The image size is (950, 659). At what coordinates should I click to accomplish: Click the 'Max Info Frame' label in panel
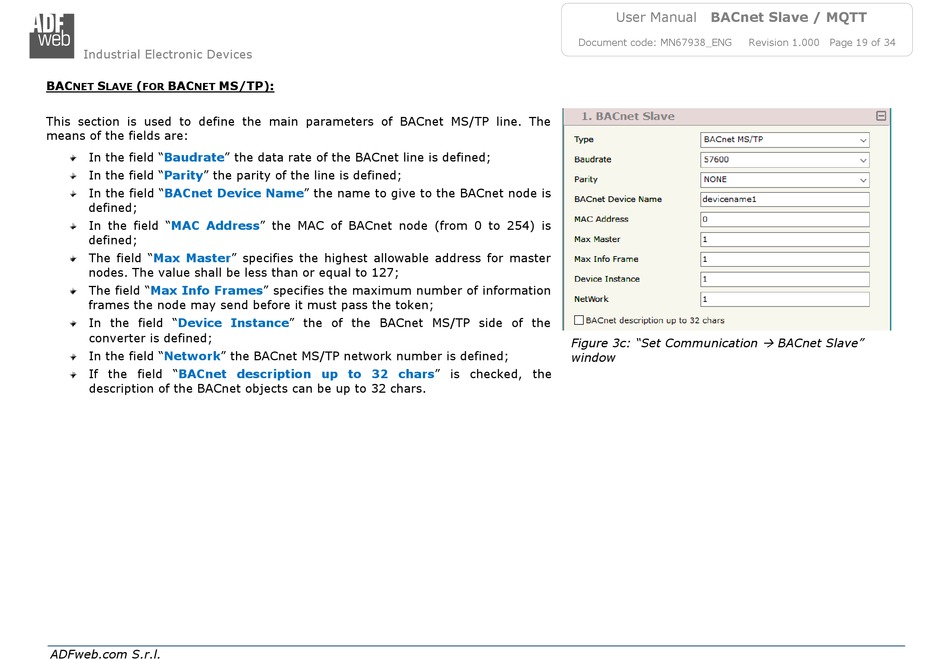[606, 259]
